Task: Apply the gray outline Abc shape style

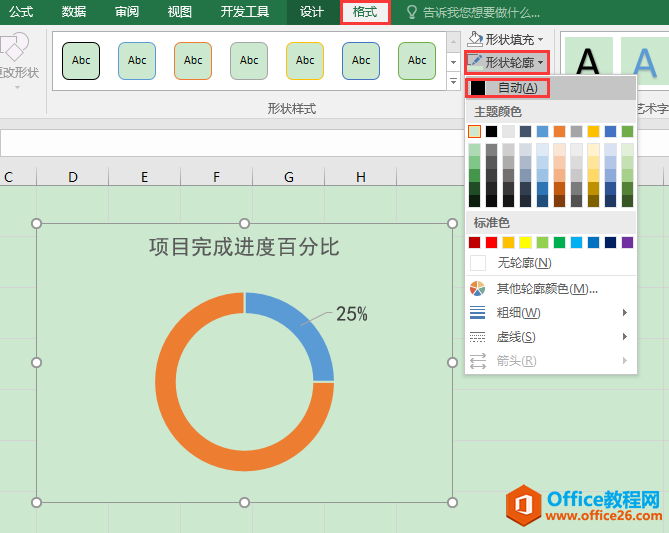Action: tap(249, 61)
